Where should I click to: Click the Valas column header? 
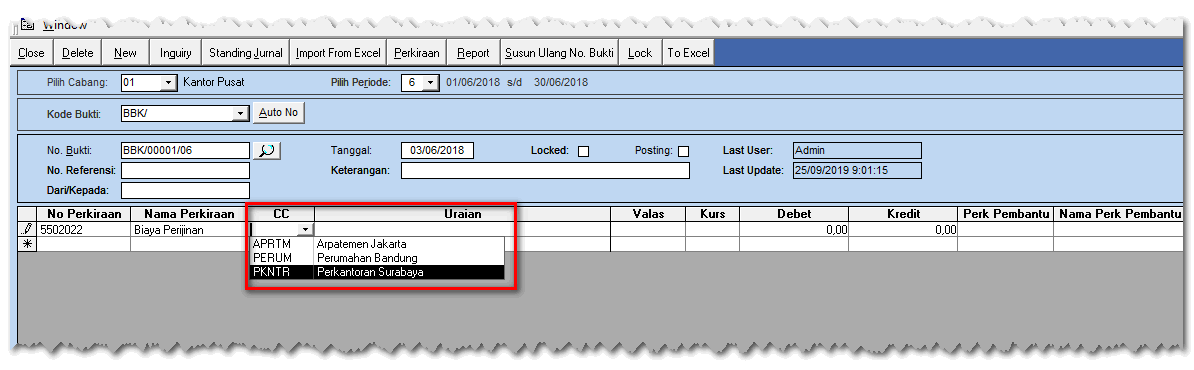(648, 214)
